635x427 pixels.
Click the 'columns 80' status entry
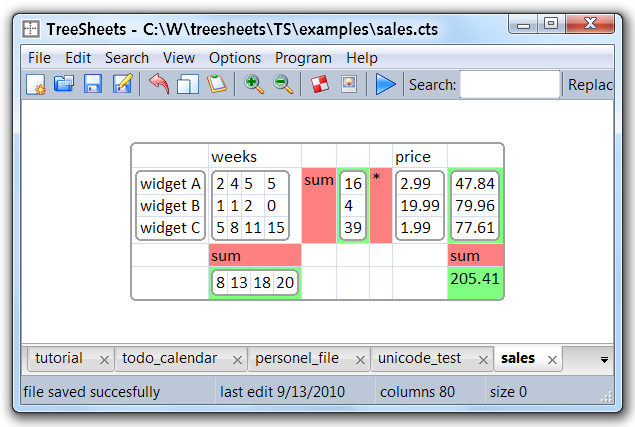pyautogui.click(x=417, y=392)
